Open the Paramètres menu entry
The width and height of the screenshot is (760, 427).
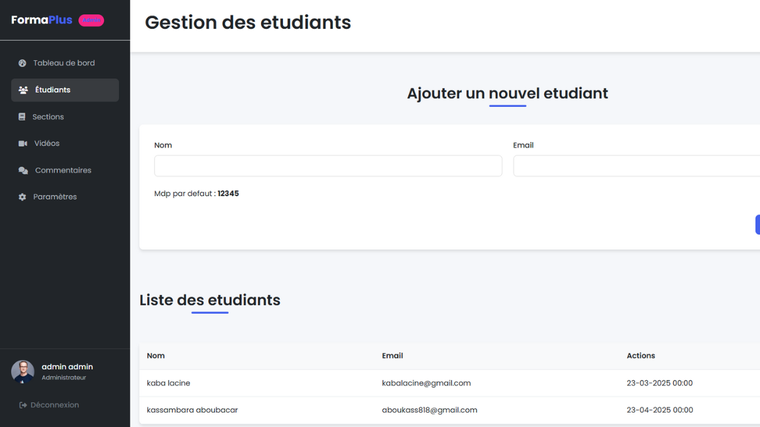[x=55, y=197]
